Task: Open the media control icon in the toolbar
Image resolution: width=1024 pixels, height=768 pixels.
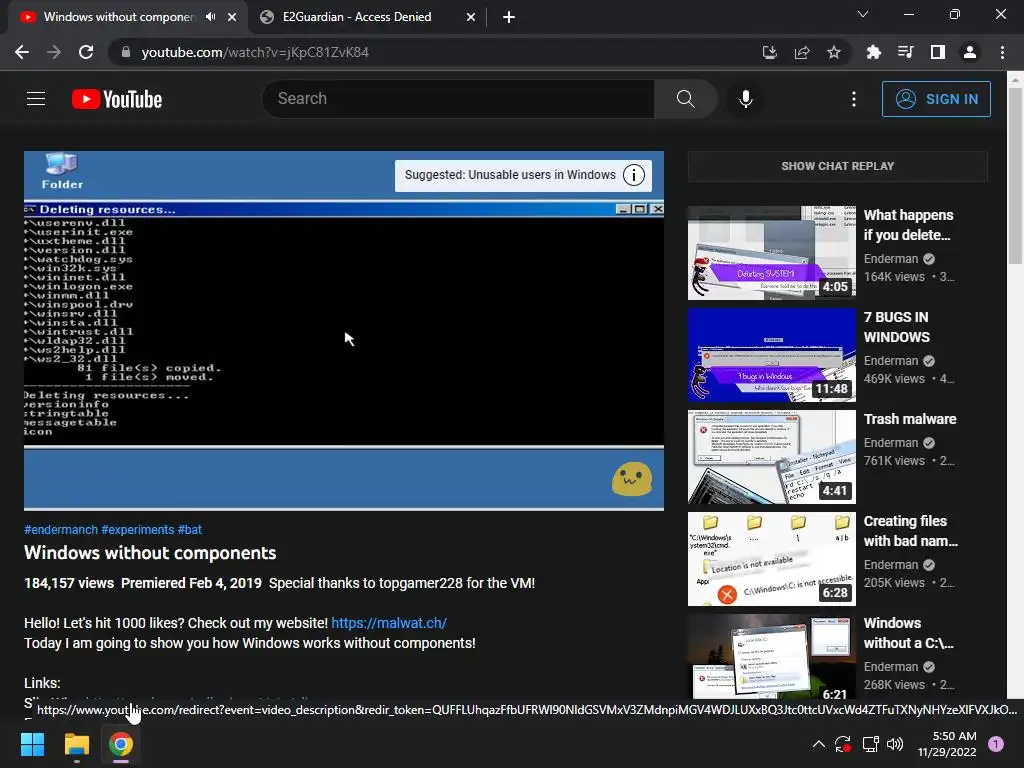Action: (x=905, y=52)
